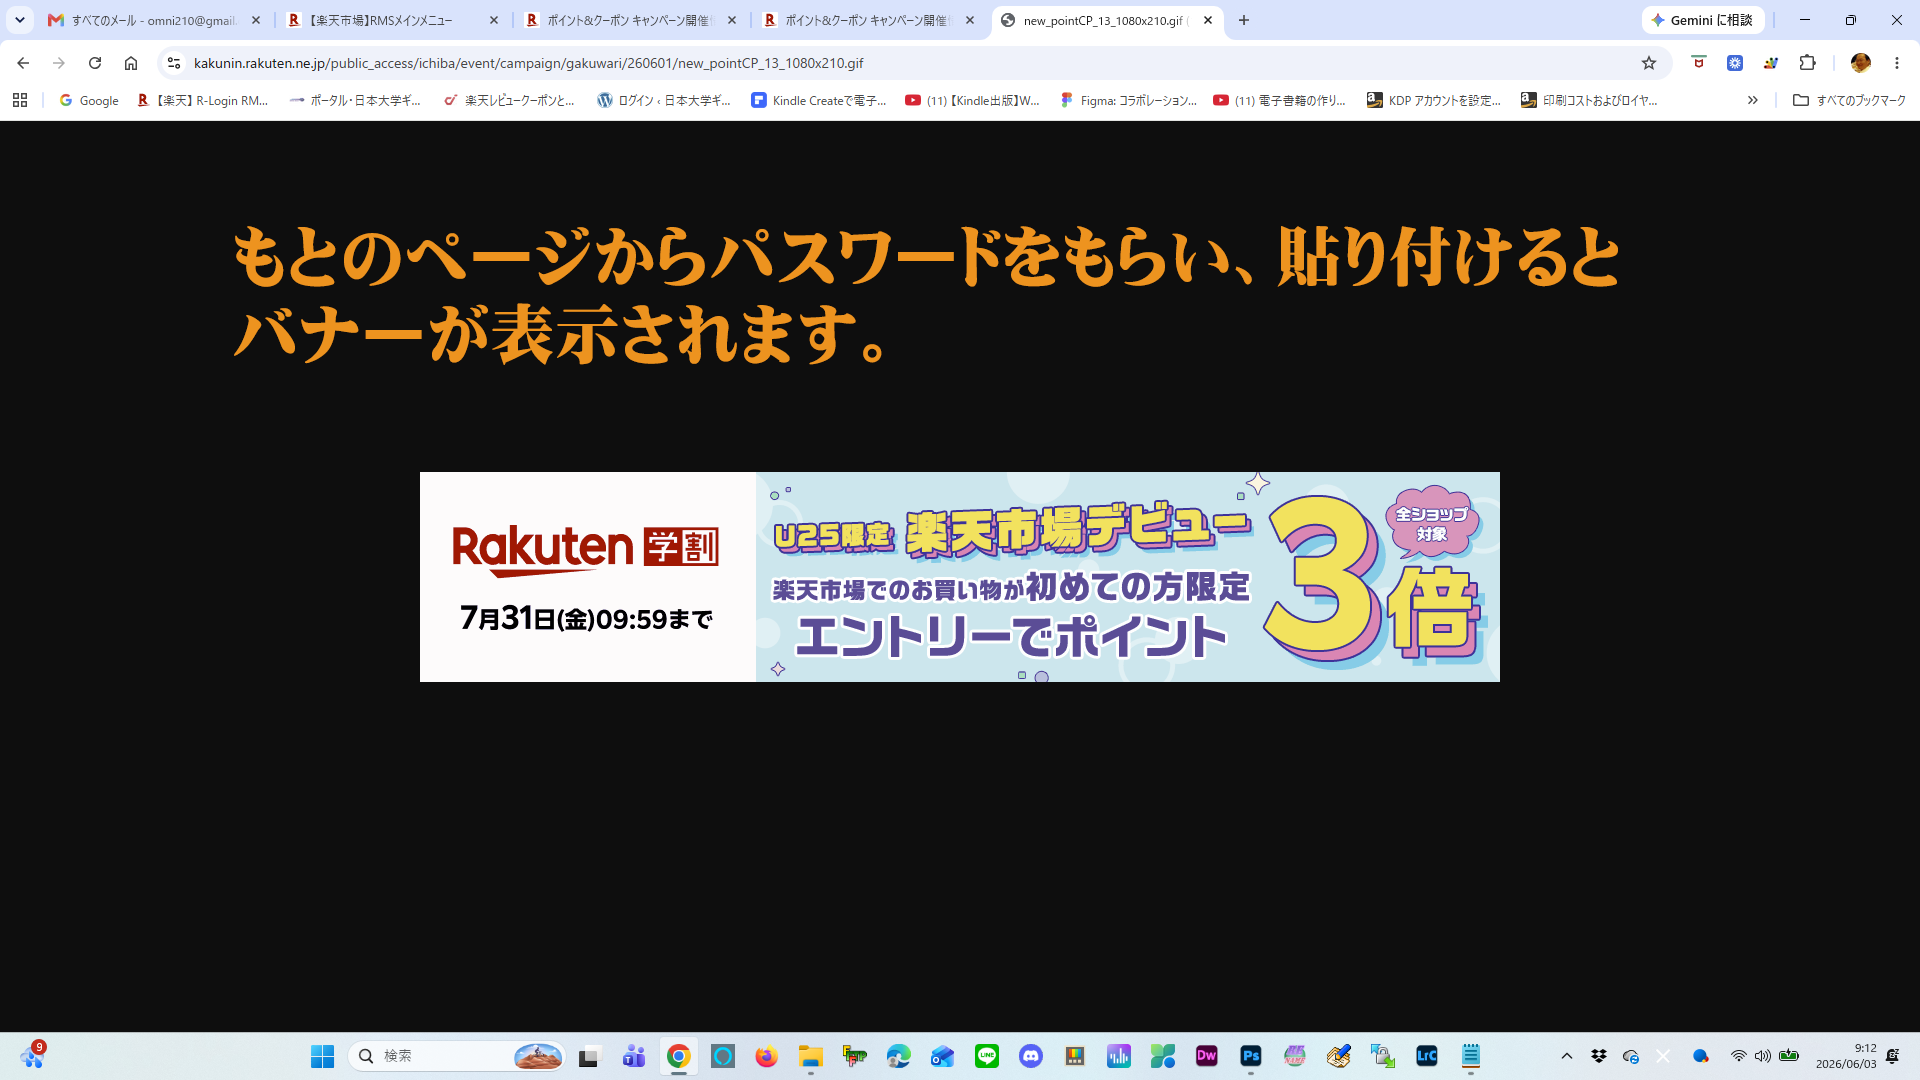Image resolution: width=1920 pixels, height=1080 pixels.
Task: Open the browser home page icon
Action: pyautogui.click(x=131, y=63)
